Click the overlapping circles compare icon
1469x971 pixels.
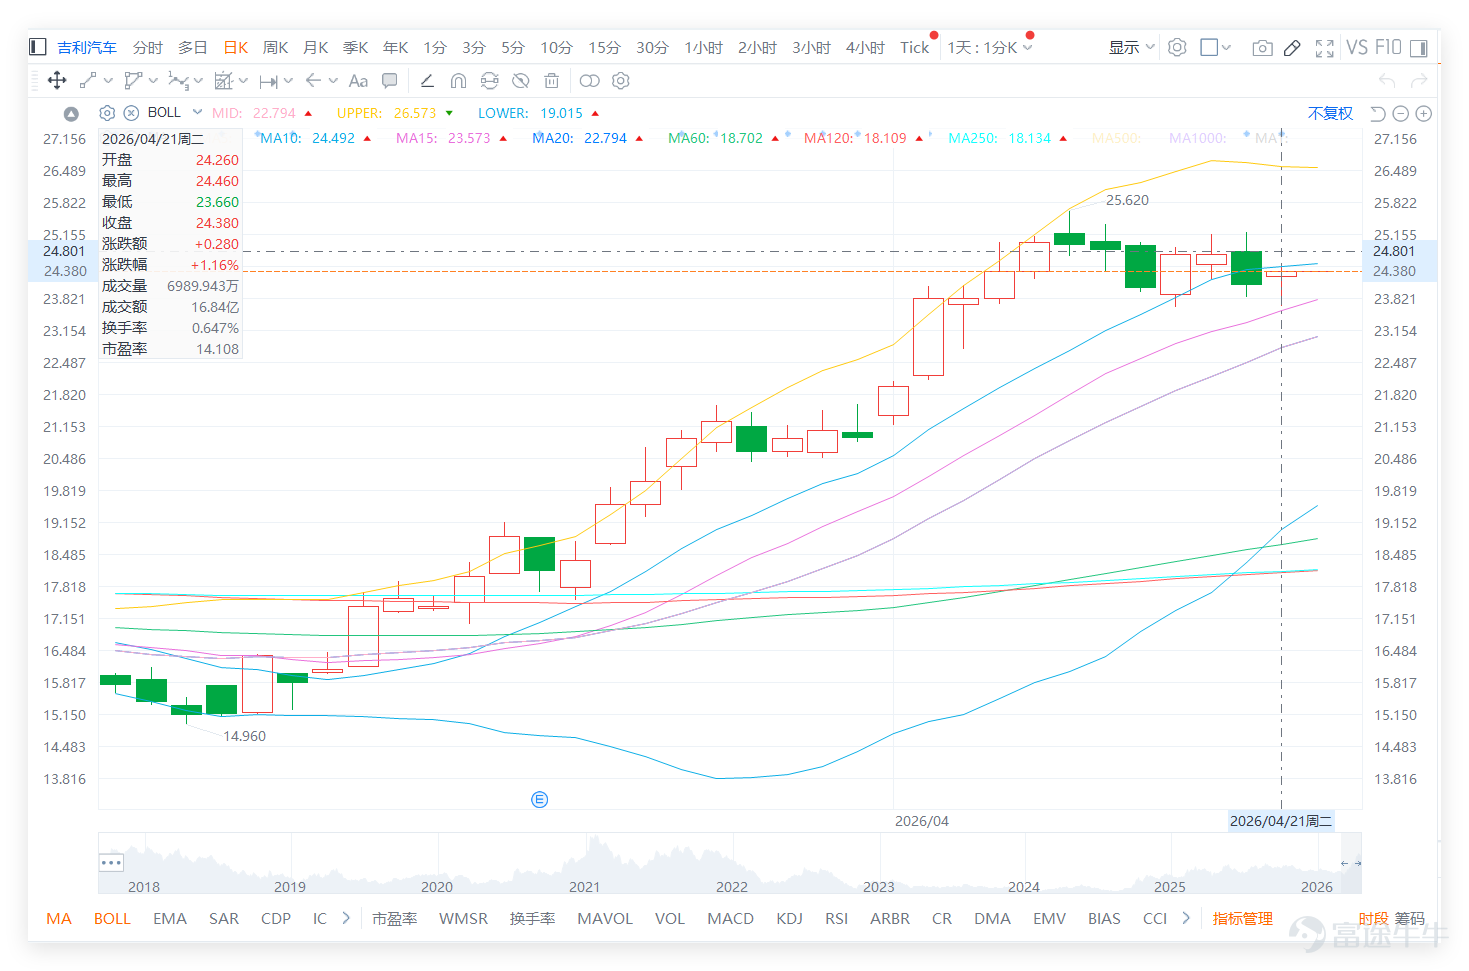tap(590, 81)
